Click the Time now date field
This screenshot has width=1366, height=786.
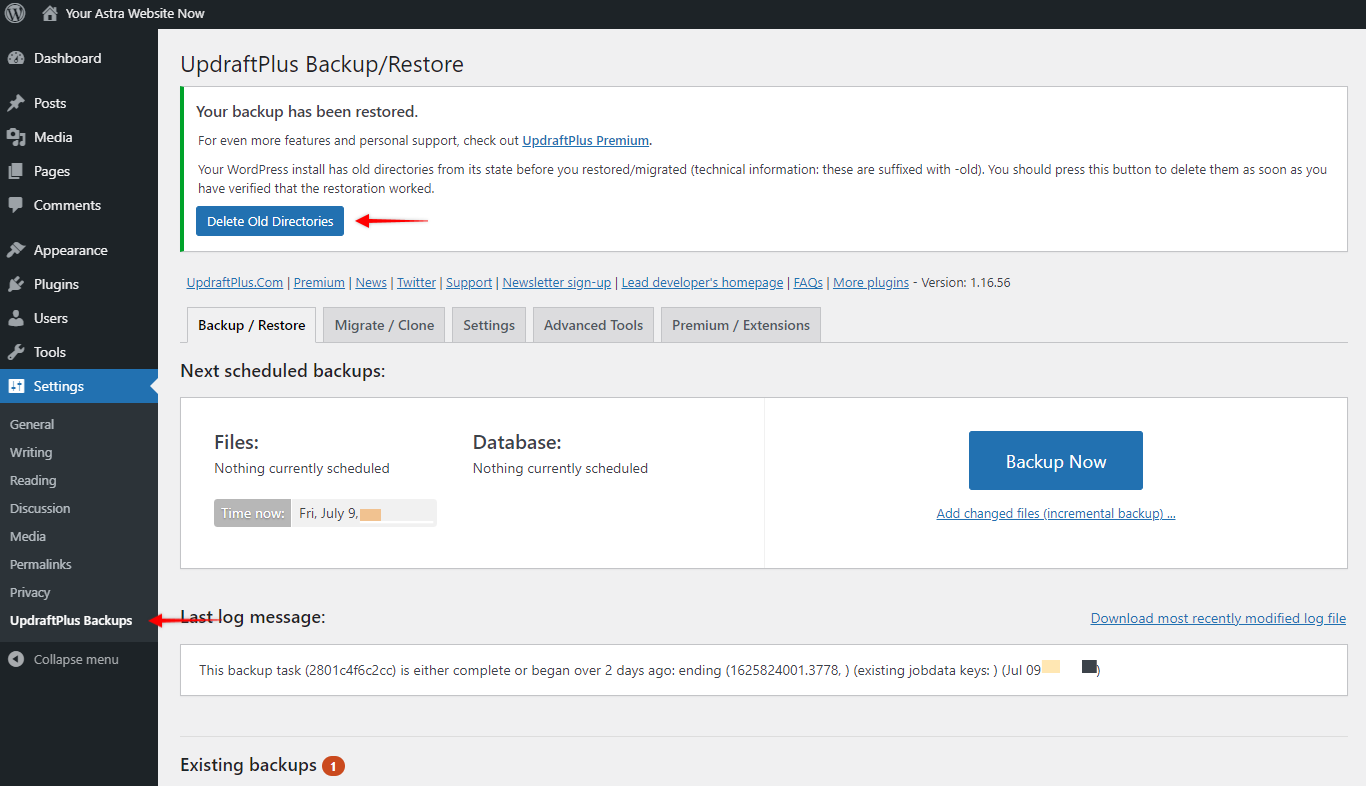[x=364, y=513]
